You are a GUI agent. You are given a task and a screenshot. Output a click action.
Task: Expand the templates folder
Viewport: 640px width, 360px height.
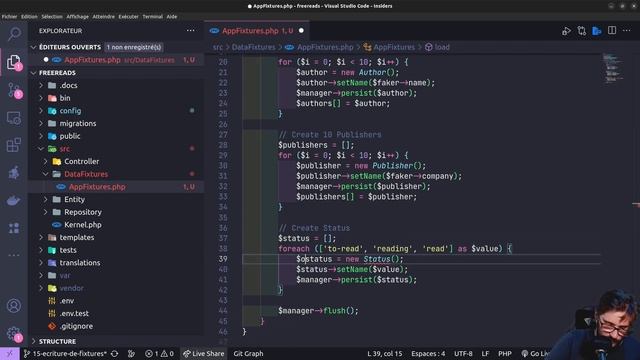click(41, 237)
